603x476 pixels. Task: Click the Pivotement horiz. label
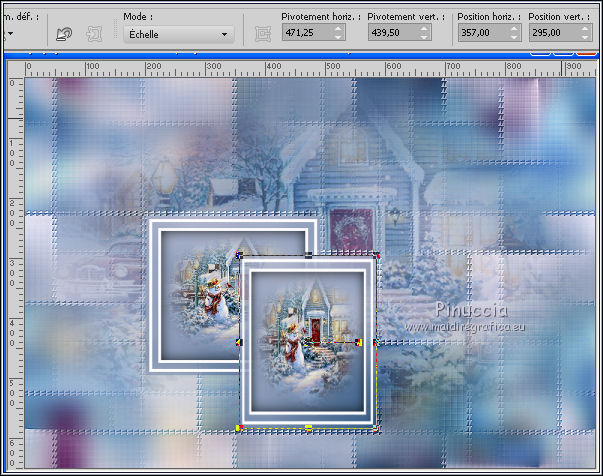(321, 17)
